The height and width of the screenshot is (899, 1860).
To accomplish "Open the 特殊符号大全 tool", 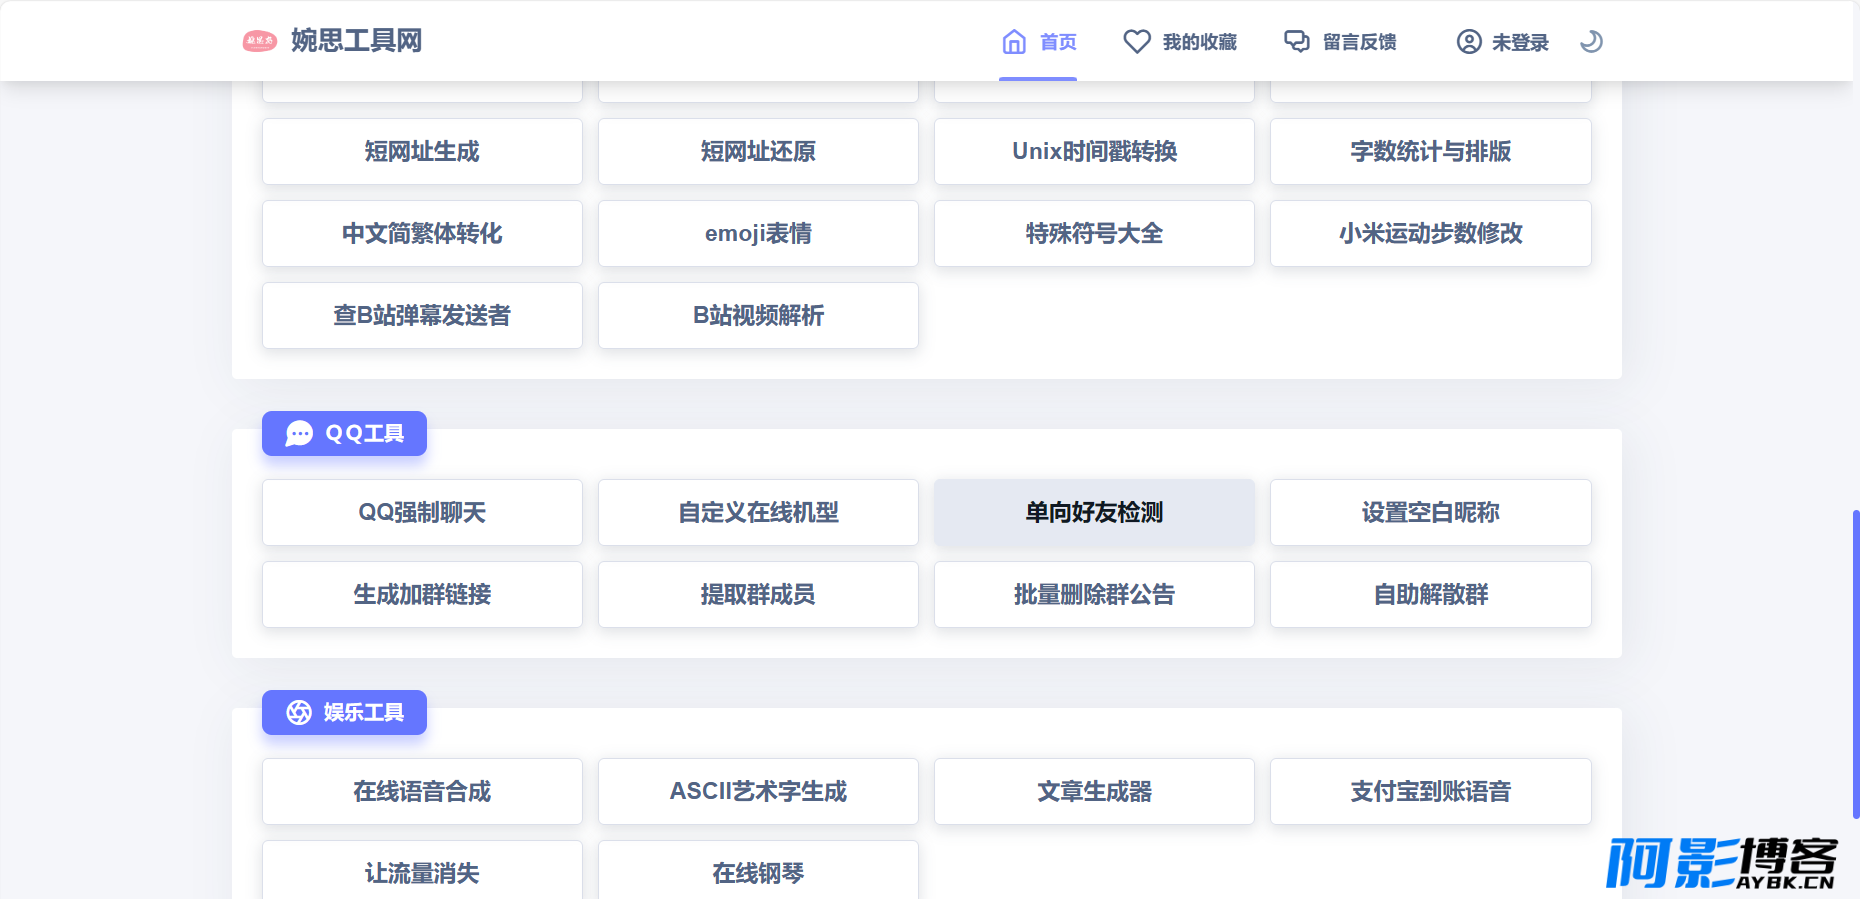I will point(1094,233).
